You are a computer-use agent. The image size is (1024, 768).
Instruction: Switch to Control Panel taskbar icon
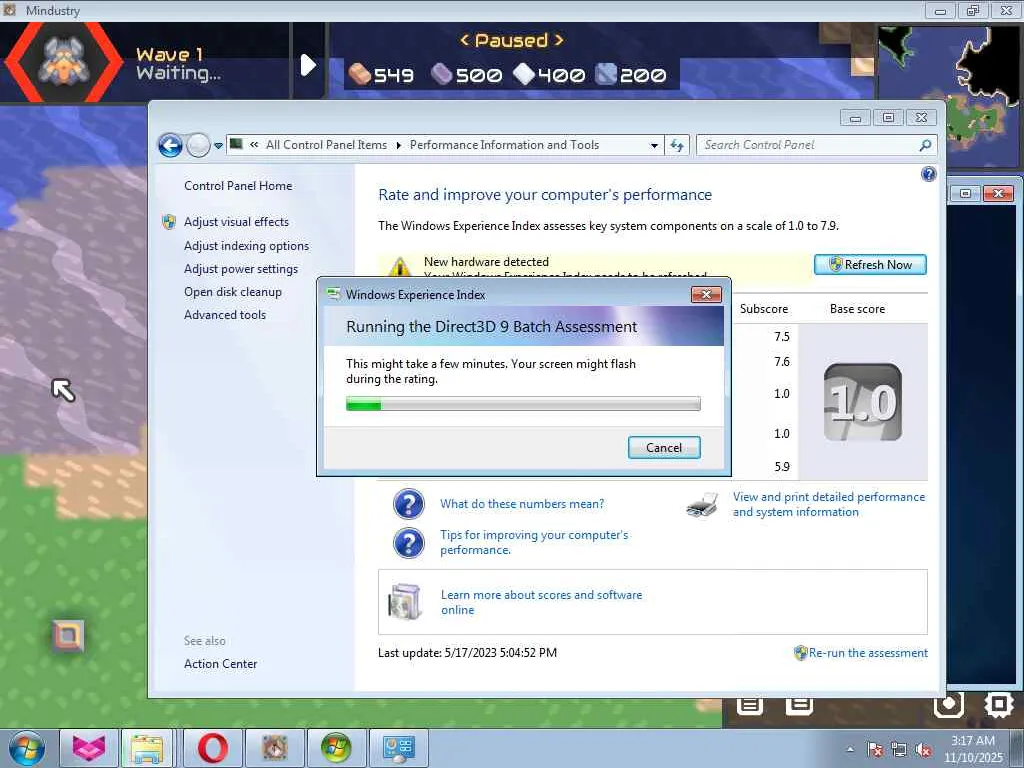pos(398,748)
